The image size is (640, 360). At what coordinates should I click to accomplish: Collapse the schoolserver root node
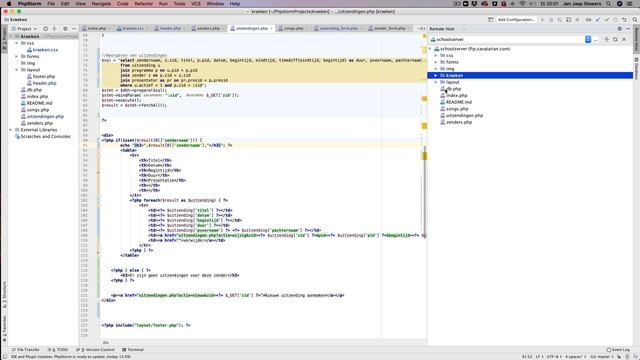pyautogui.click(x=430, y=49)
